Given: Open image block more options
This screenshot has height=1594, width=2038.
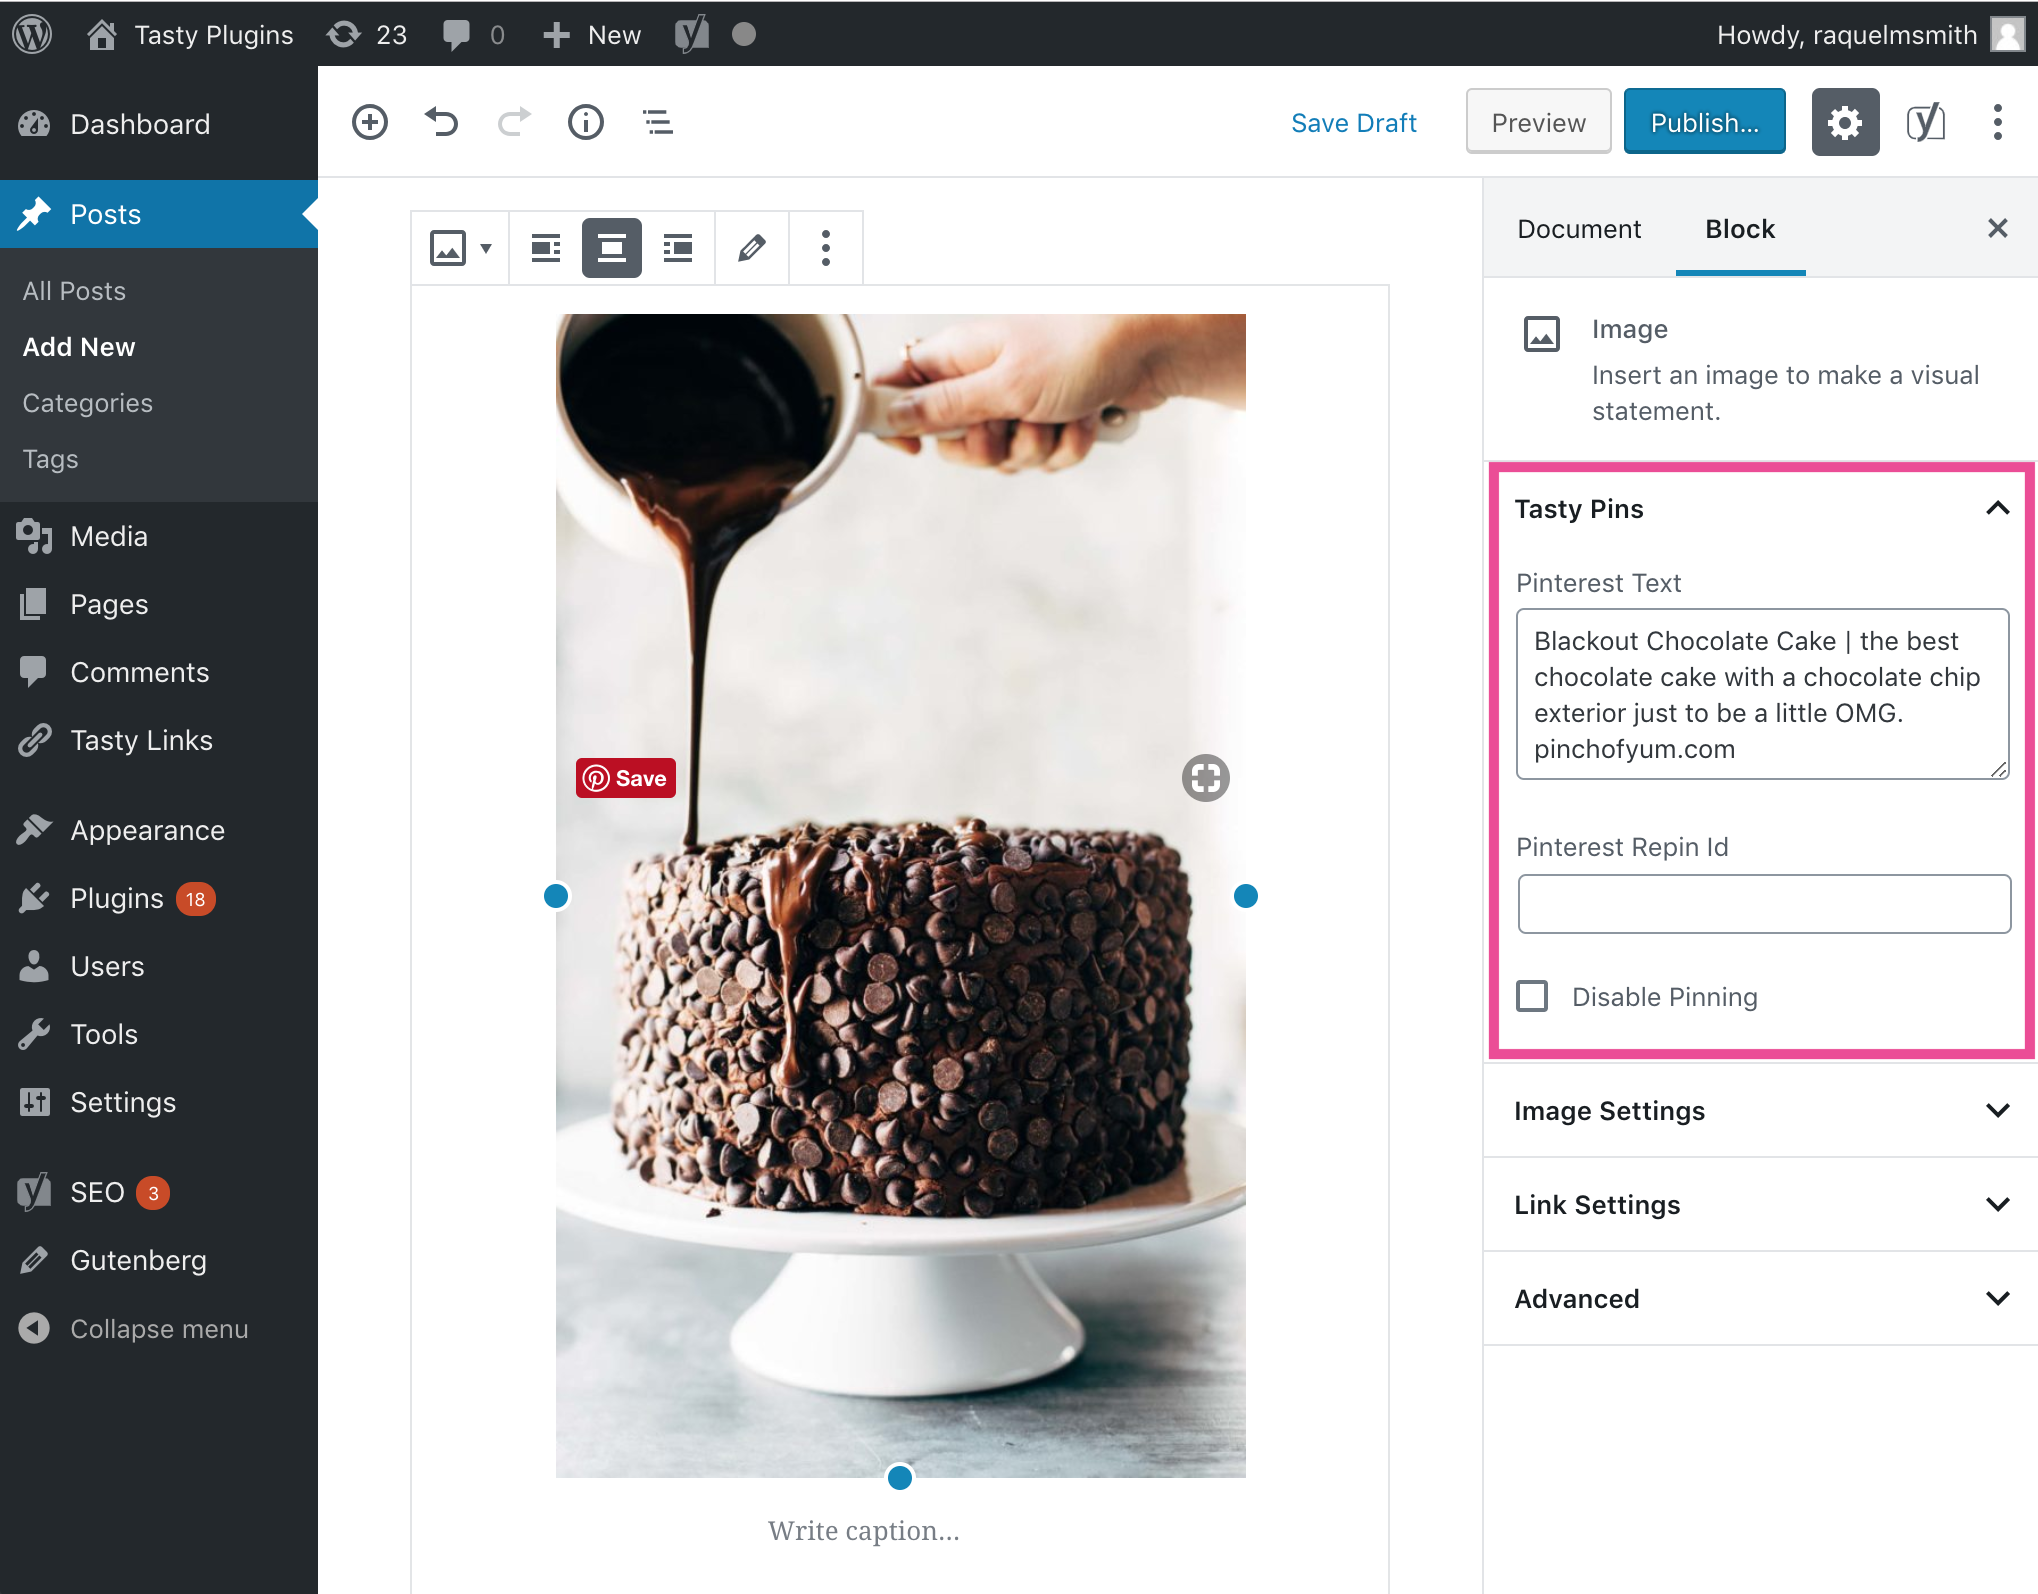Looking at the screenshot, I should tap(826, 248).
